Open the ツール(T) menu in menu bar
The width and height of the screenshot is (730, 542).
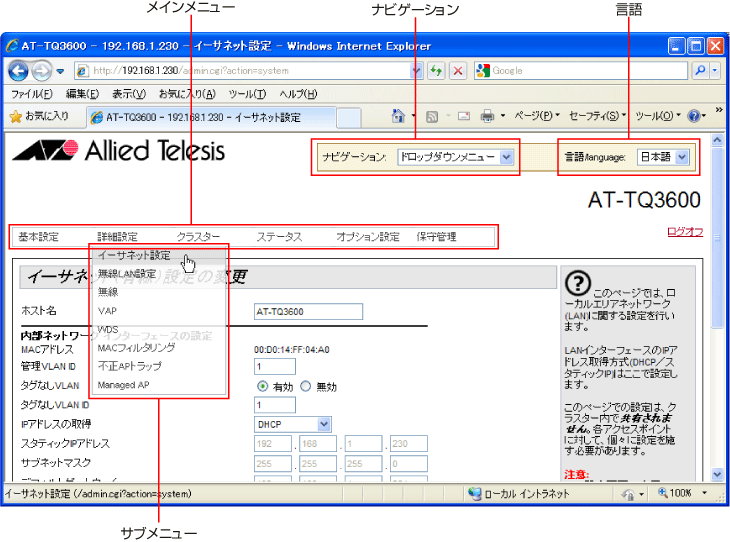point(247,94)
